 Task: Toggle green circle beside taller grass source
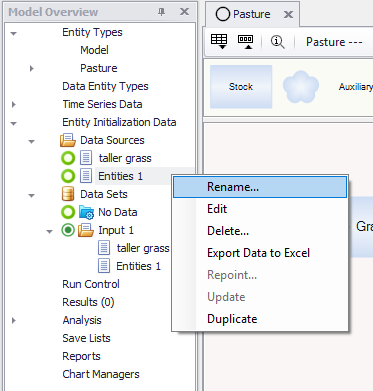coord(68,158)
